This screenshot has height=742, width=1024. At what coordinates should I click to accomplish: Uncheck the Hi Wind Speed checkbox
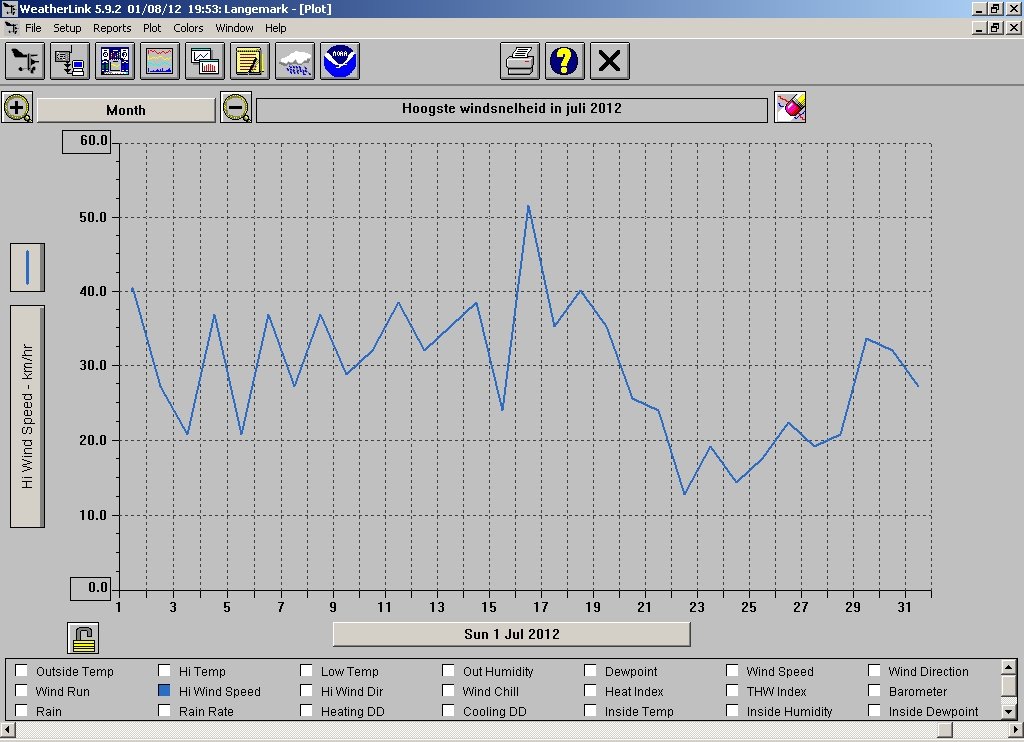[x=164, y=690]
